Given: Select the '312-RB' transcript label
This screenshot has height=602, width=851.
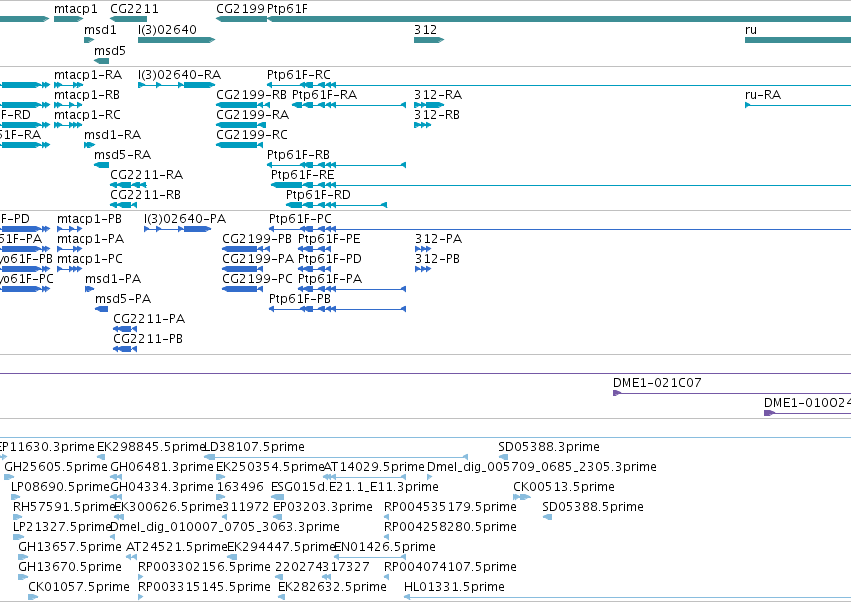Looking at the screenshot, I should click(x=437, y=115).
